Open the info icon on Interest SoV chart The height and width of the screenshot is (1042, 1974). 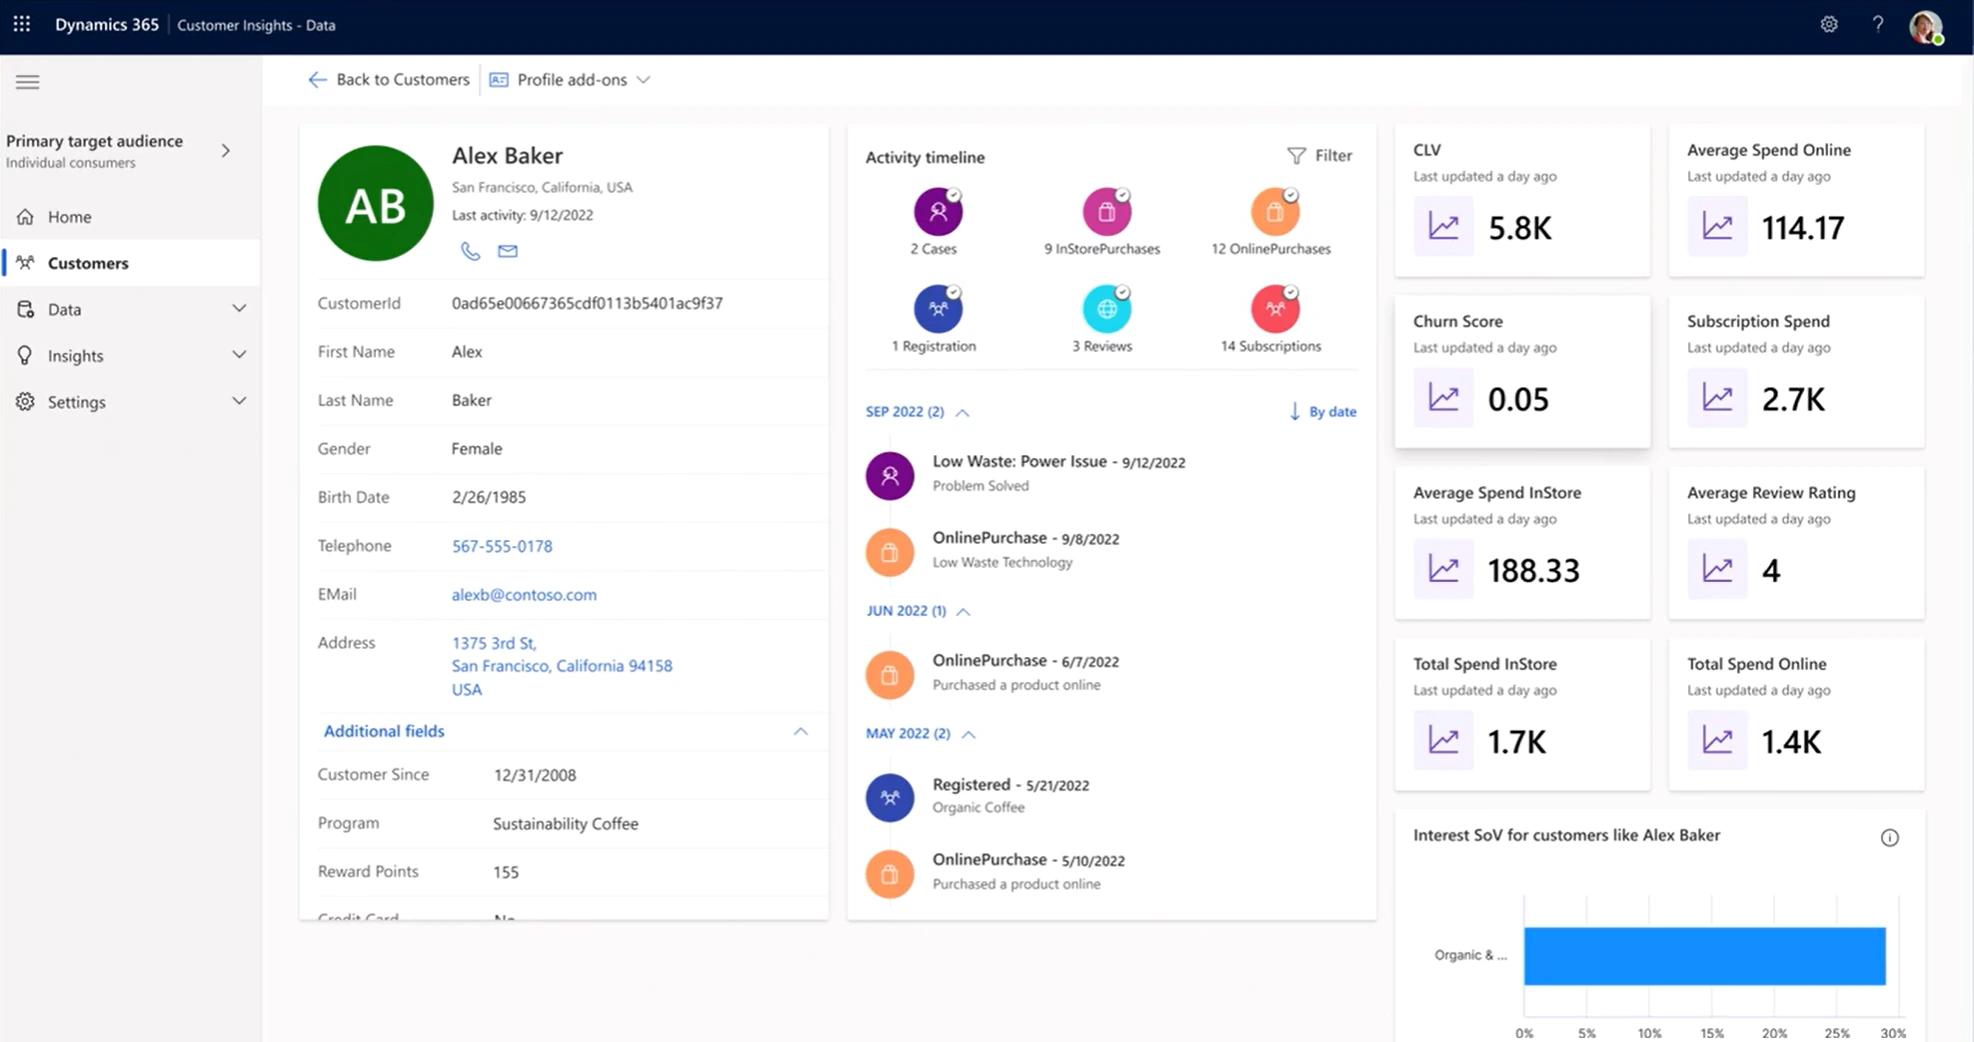click(1889, 838)
